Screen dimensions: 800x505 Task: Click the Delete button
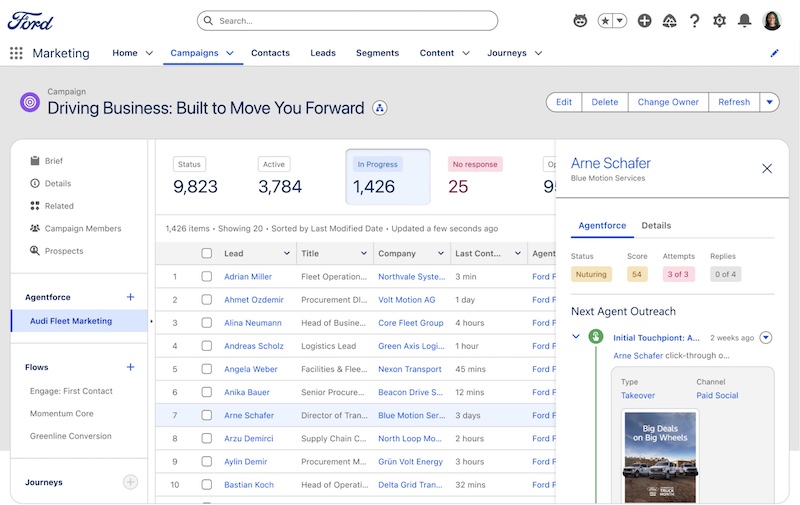point(605,102)
